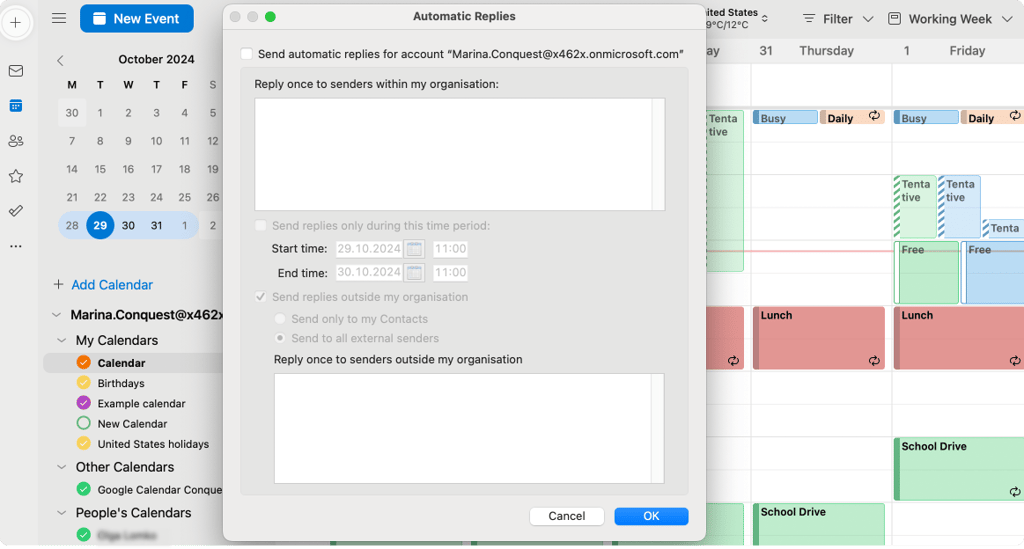Click recurrence icon on Thursday Lunch event
The width and height of the screenshot is (1024, 549).
click(874, 360)
